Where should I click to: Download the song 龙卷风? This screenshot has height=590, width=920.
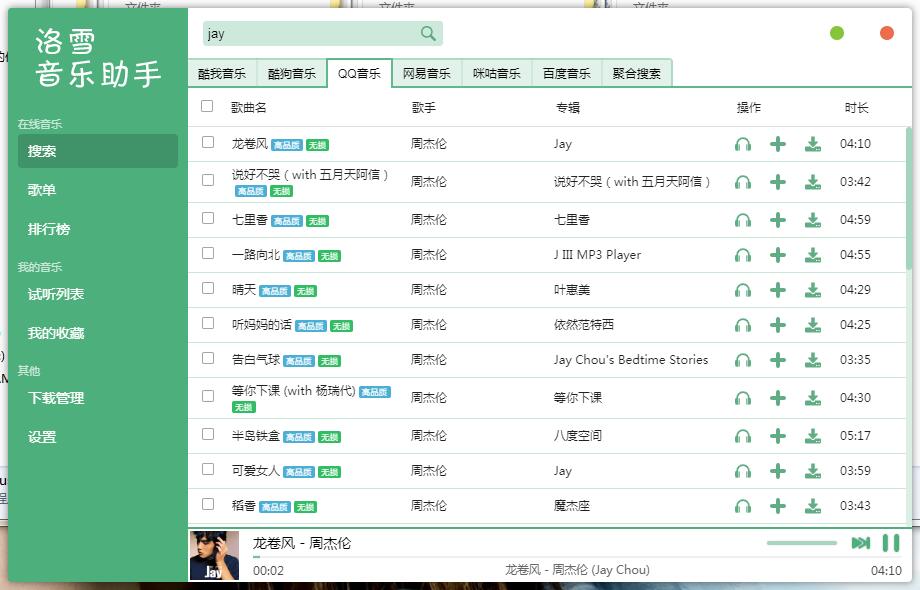[813, 144]
